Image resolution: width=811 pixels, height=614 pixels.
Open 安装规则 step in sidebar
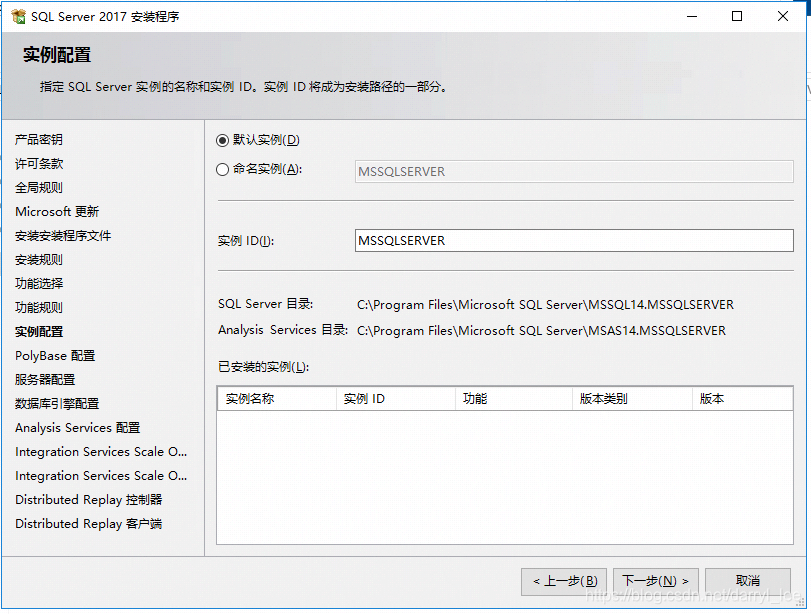point(39,260)
